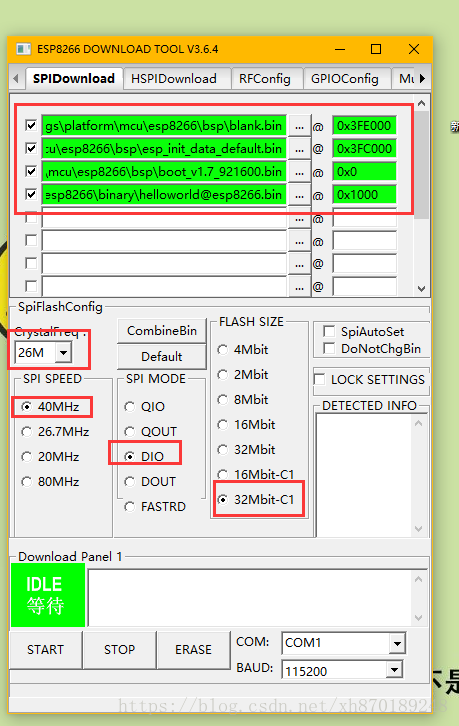Switch to the SPIDownload tab
The image size is (459, 726).
click(x=74, y=78)
